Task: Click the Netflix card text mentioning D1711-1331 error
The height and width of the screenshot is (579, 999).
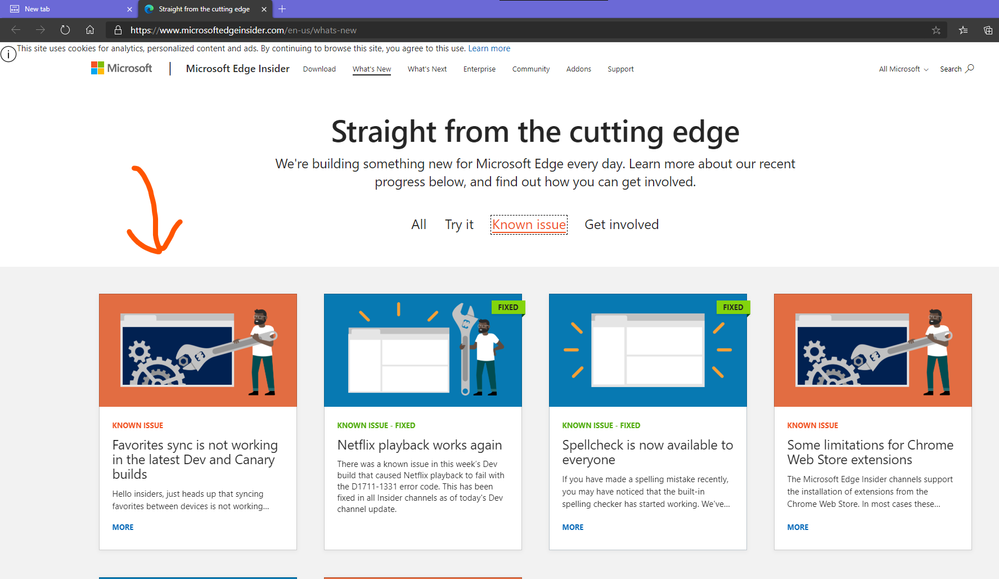Action: [421, 486]
